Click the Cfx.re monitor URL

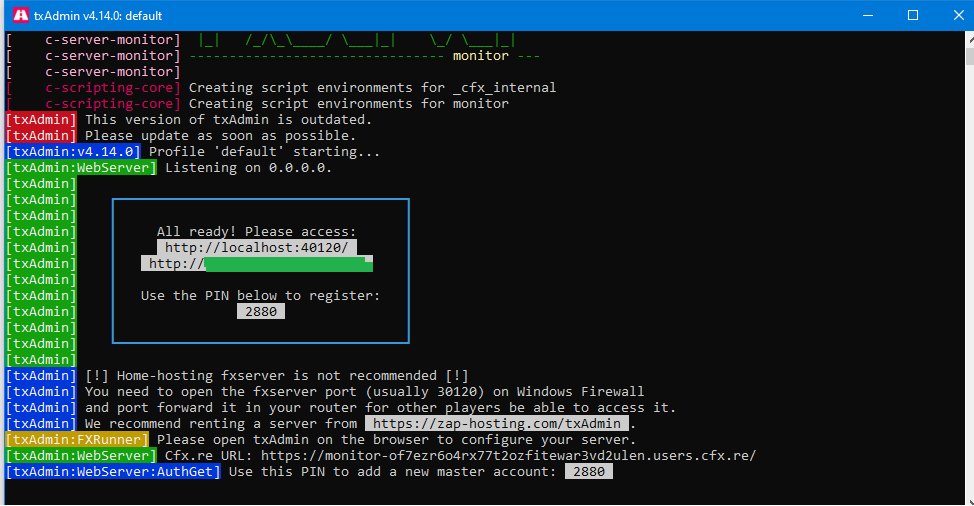point(508,456)
